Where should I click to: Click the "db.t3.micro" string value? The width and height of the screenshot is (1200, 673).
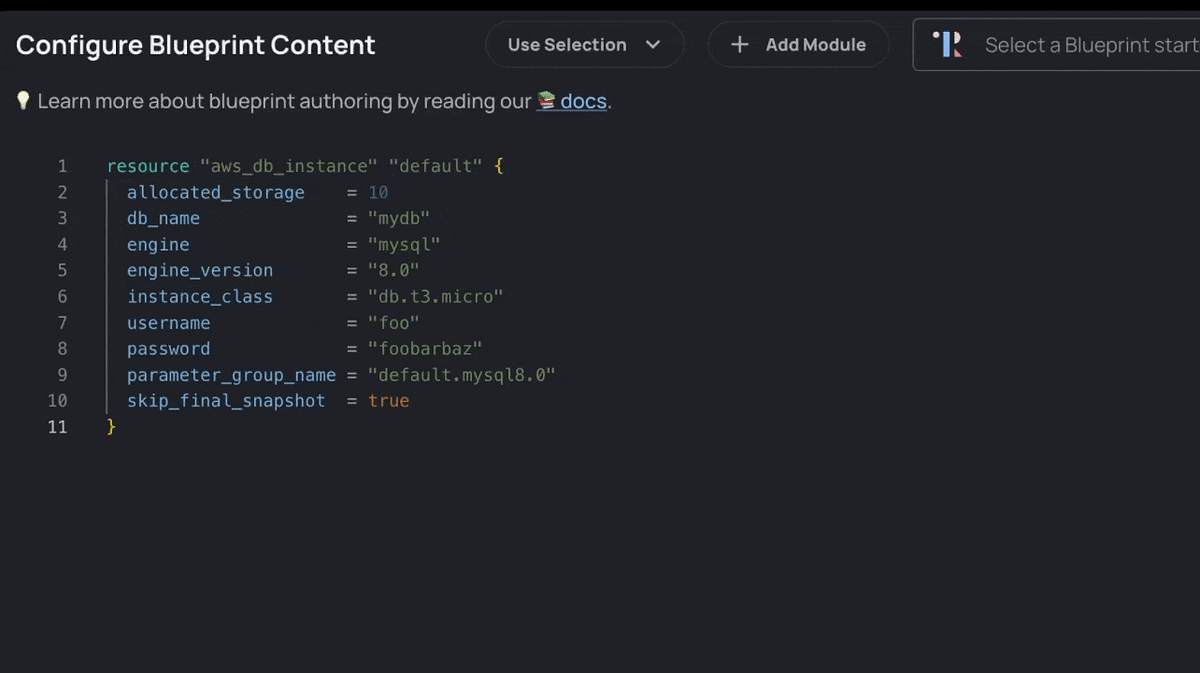[x=435, y=296]
